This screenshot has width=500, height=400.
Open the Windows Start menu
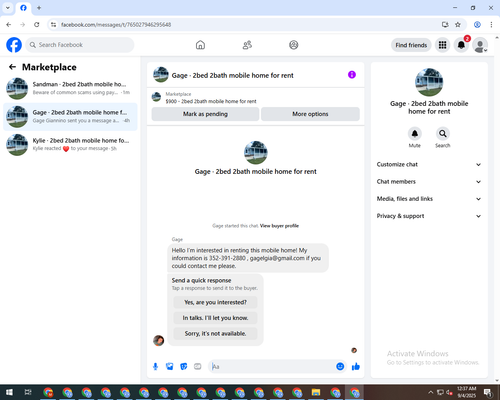point(9,392)
